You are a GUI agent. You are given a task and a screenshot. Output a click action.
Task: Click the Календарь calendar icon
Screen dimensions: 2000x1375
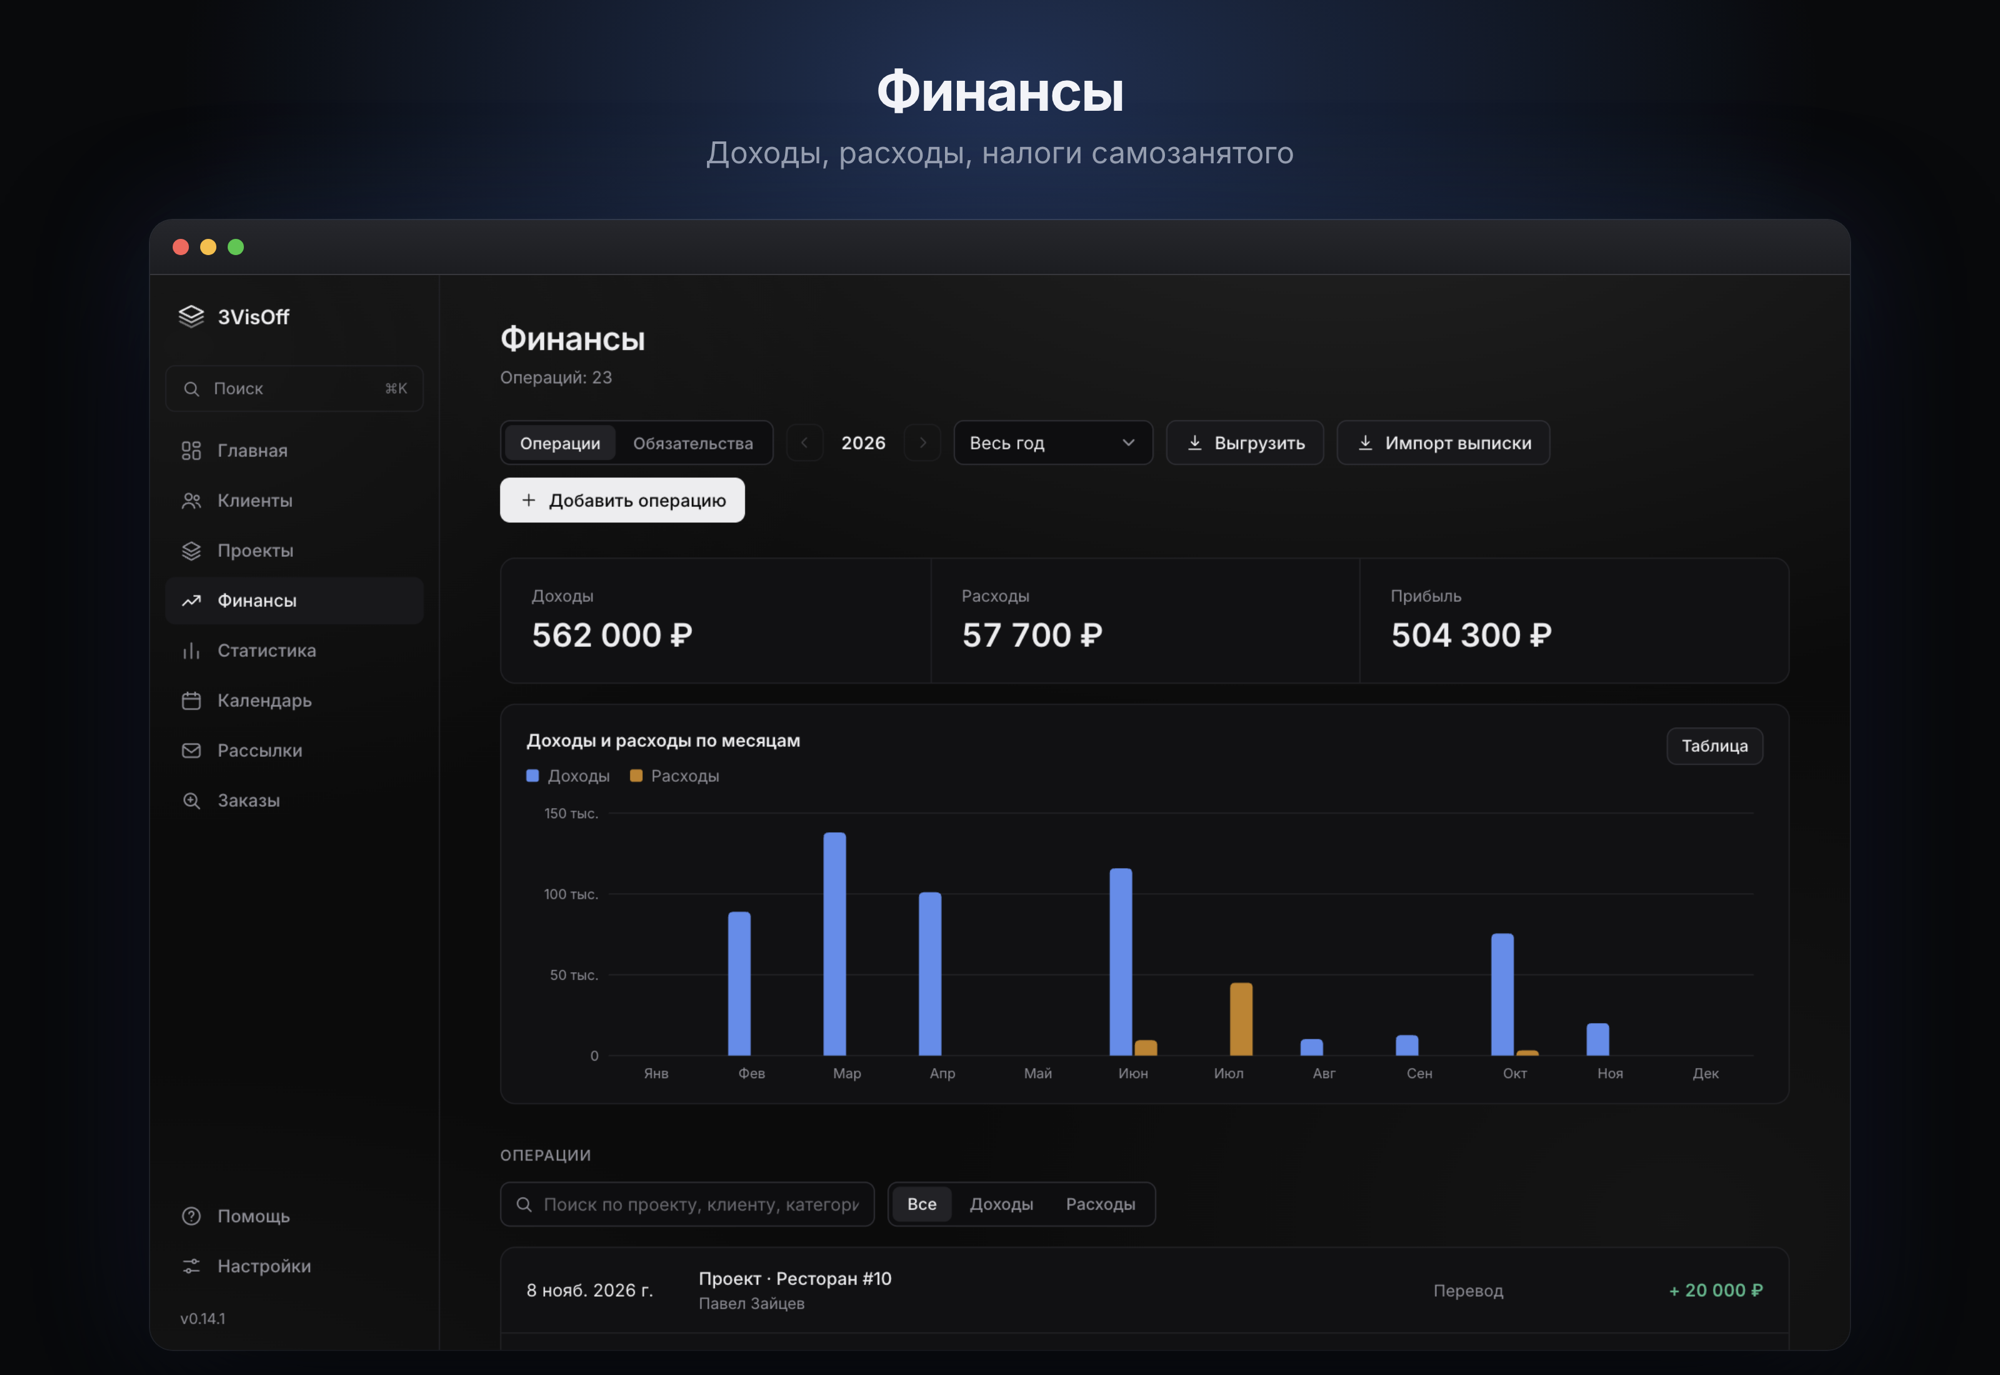(191, 701)
